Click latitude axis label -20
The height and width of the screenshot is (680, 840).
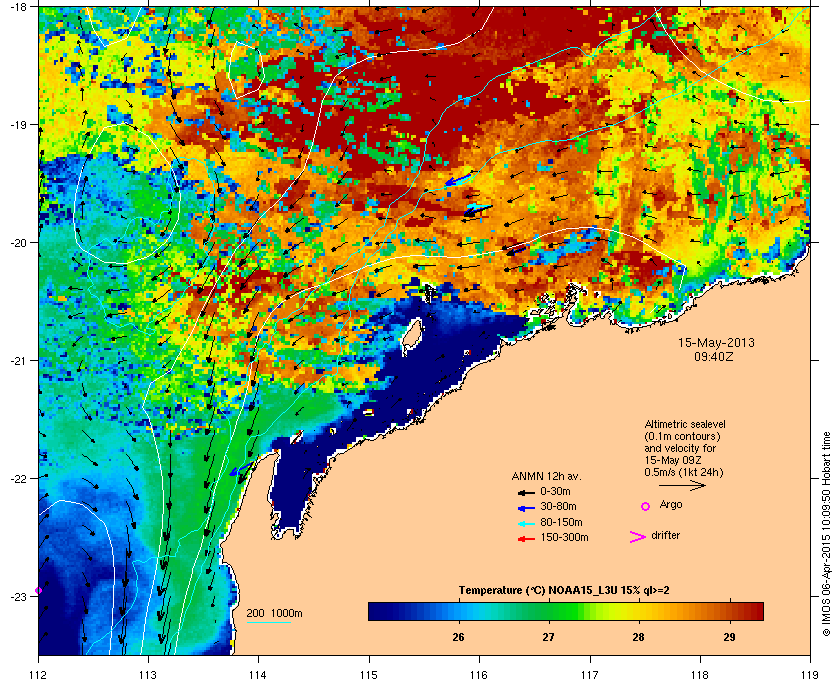pos(19,242)
